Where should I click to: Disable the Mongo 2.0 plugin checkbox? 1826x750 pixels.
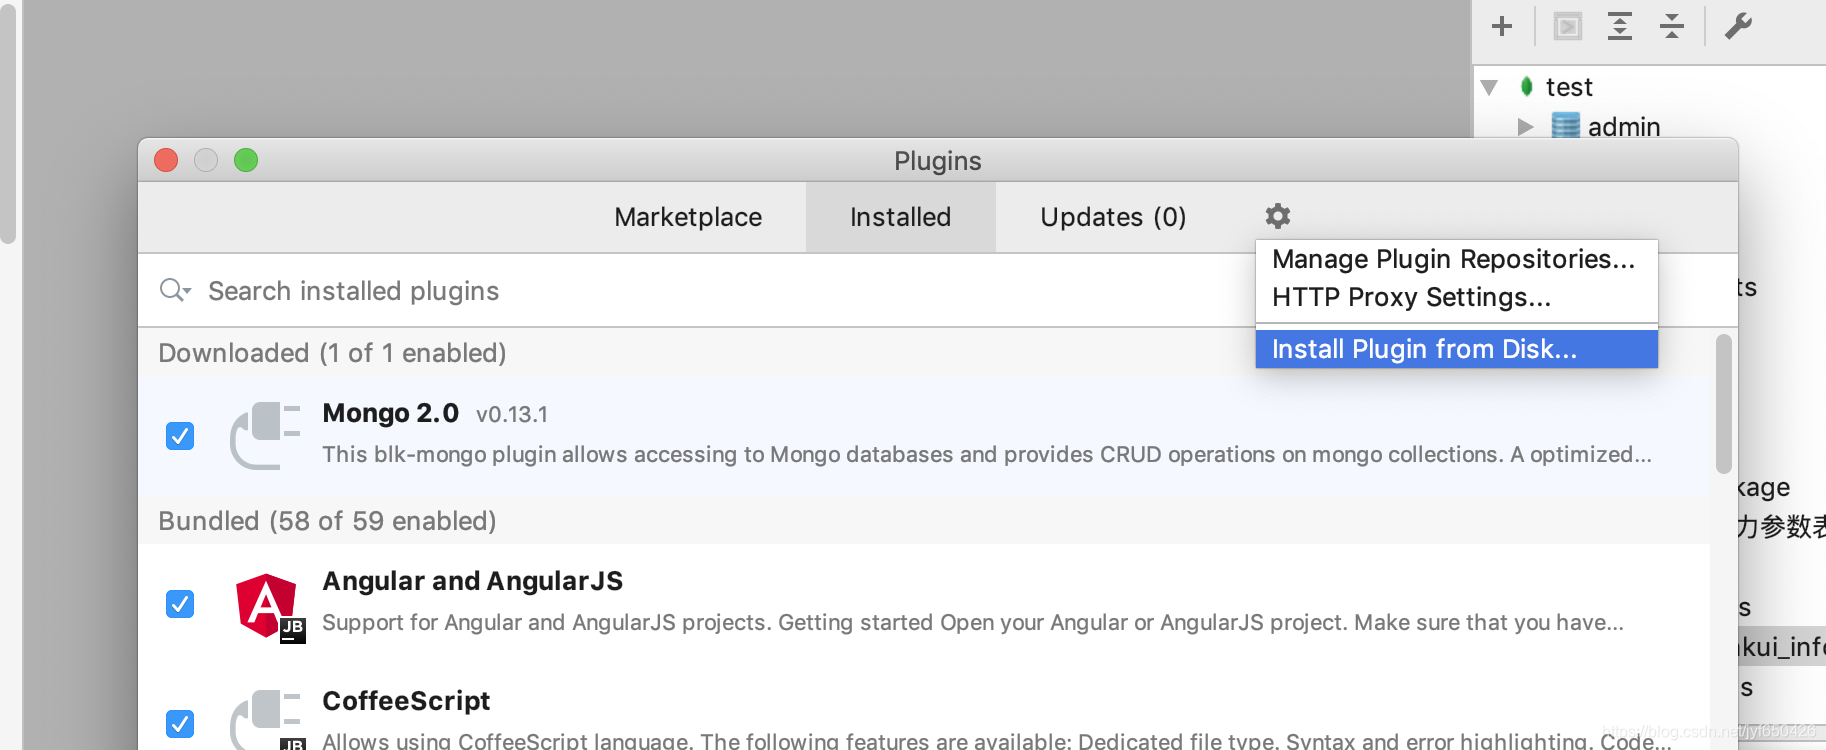pyautogui.click(x=180, y=436)
